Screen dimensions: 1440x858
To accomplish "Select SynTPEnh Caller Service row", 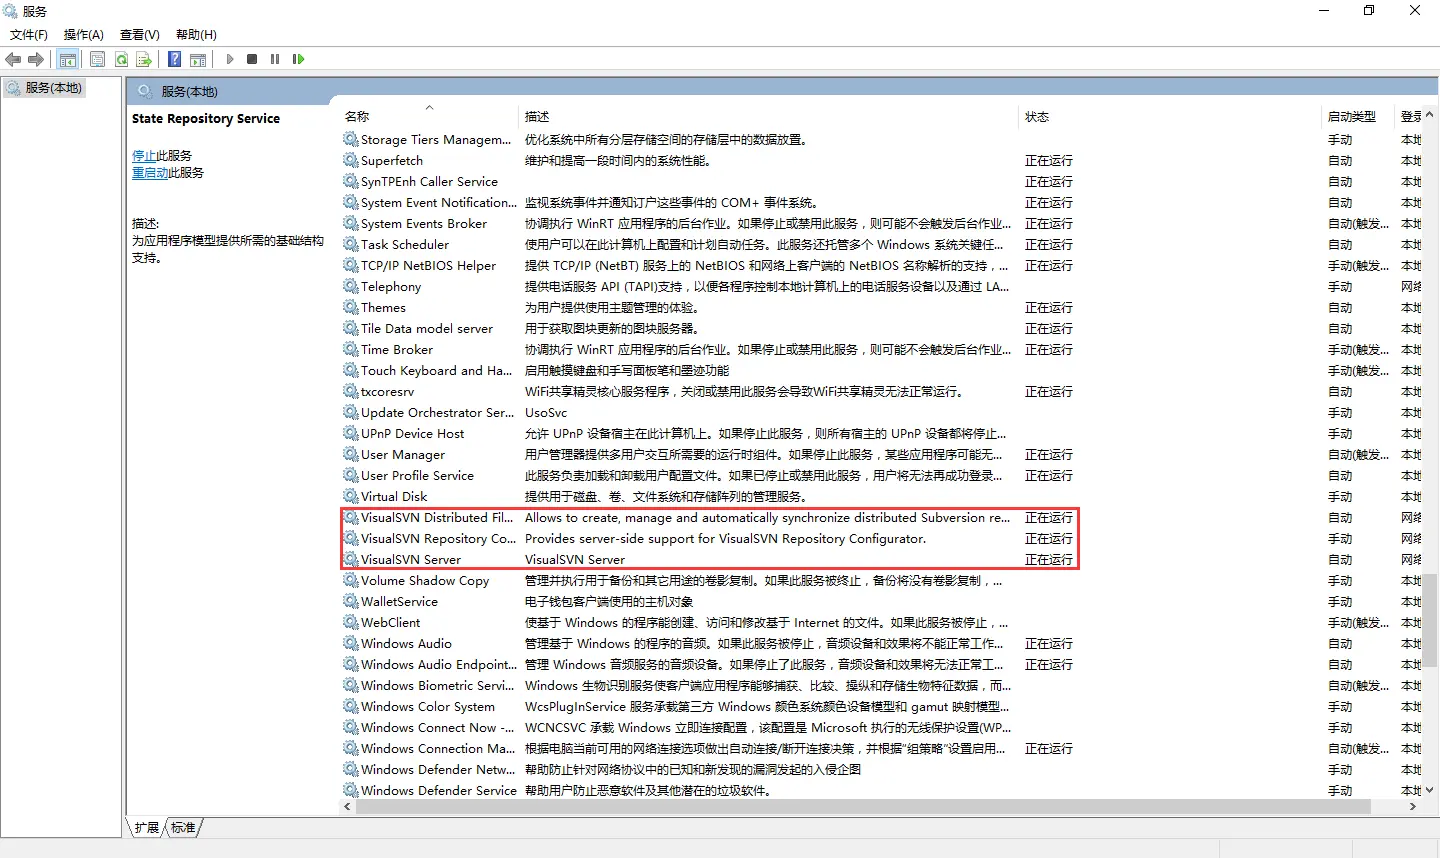I will (x=881, y=181).
